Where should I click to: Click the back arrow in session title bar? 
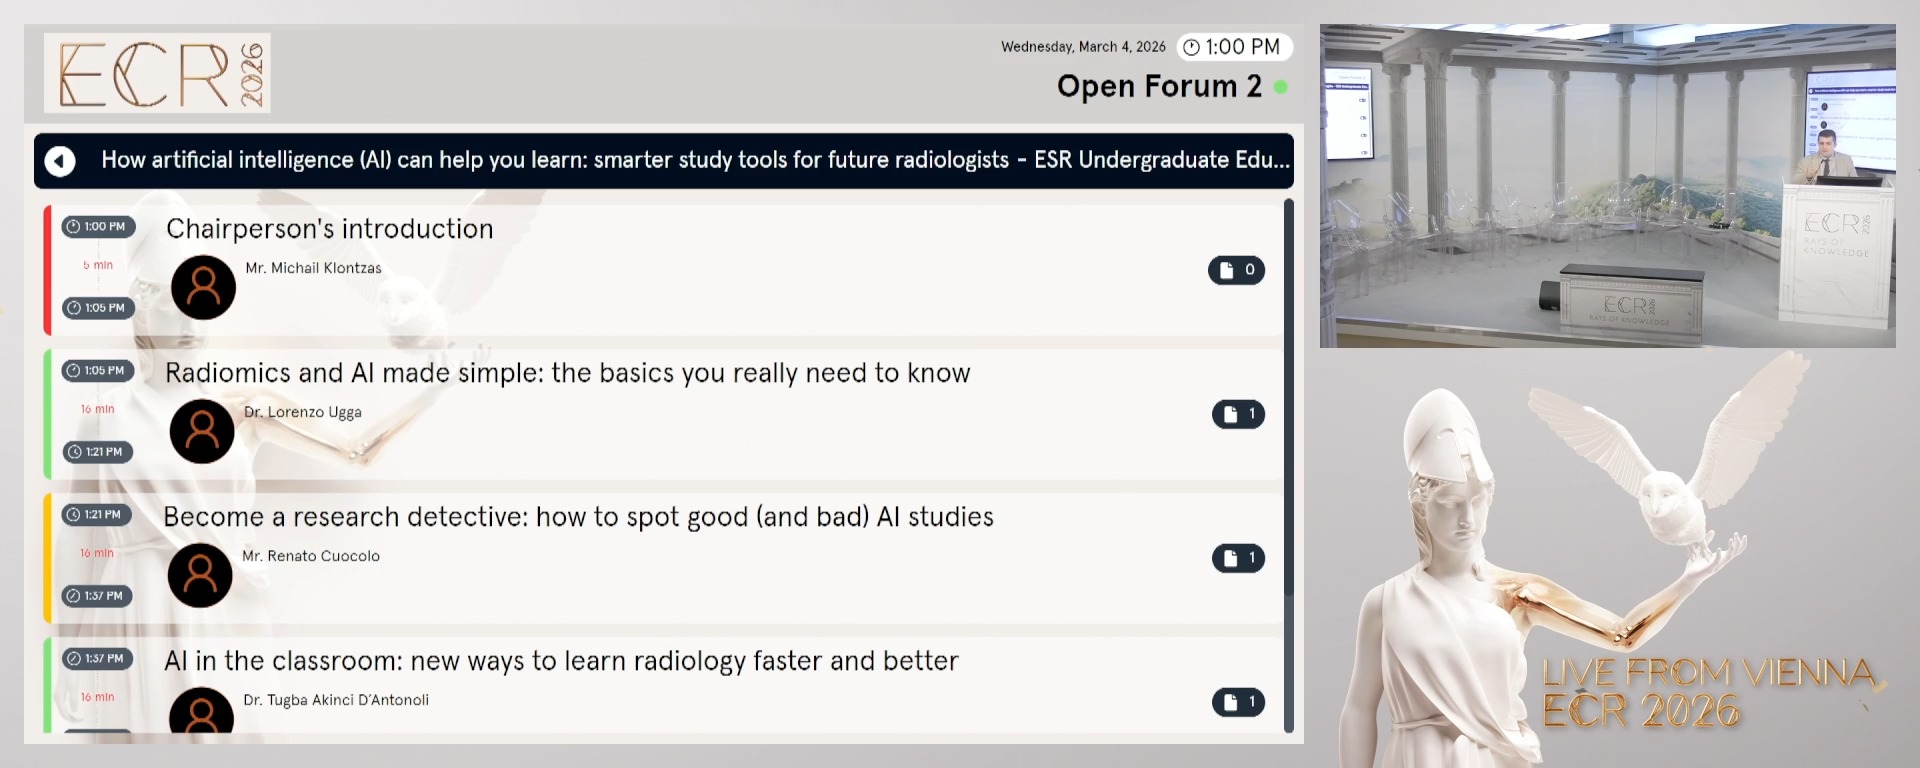(x=60, y=161)
